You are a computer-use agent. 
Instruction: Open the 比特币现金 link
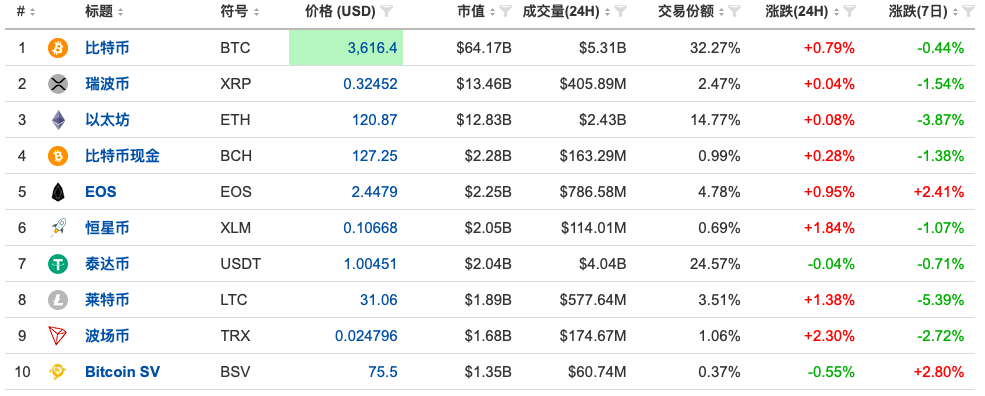click(x=122, y=156)
